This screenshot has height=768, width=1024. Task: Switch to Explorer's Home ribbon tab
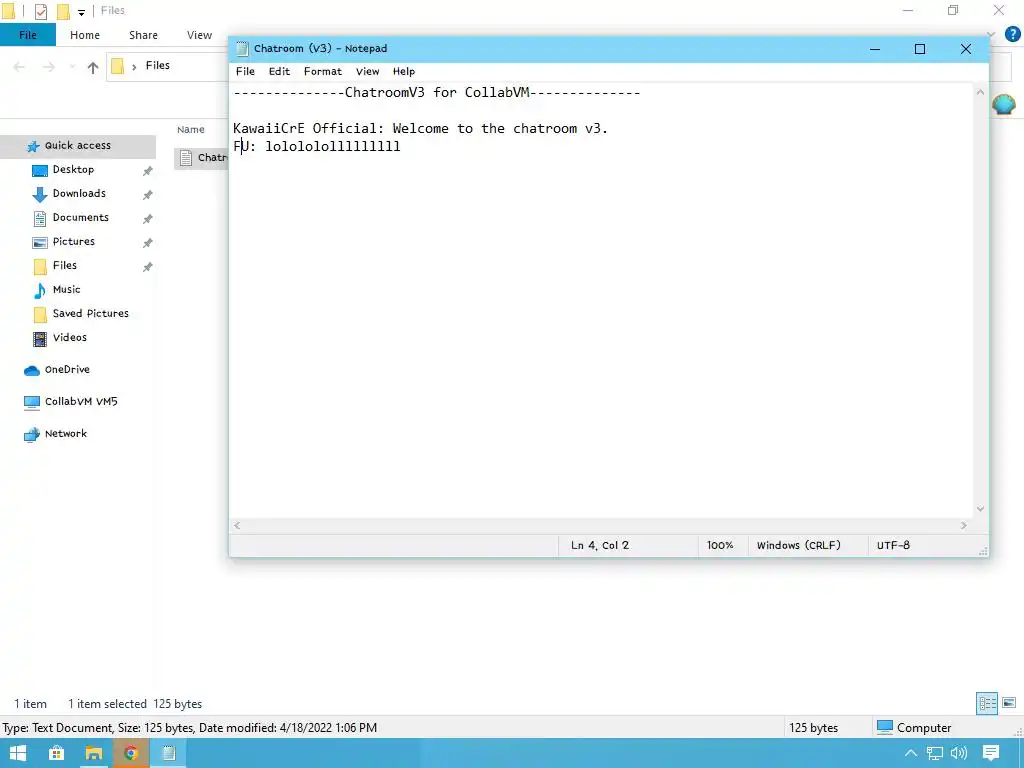(x=85, y=35)
